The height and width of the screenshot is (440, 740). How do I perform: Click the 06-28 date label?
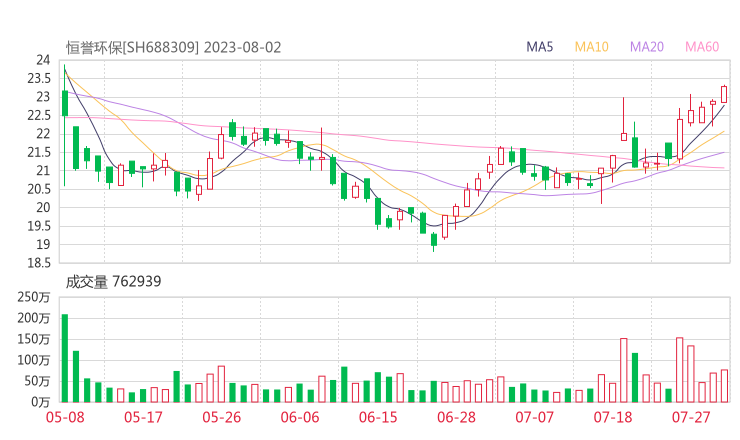(x=456, y=417)
